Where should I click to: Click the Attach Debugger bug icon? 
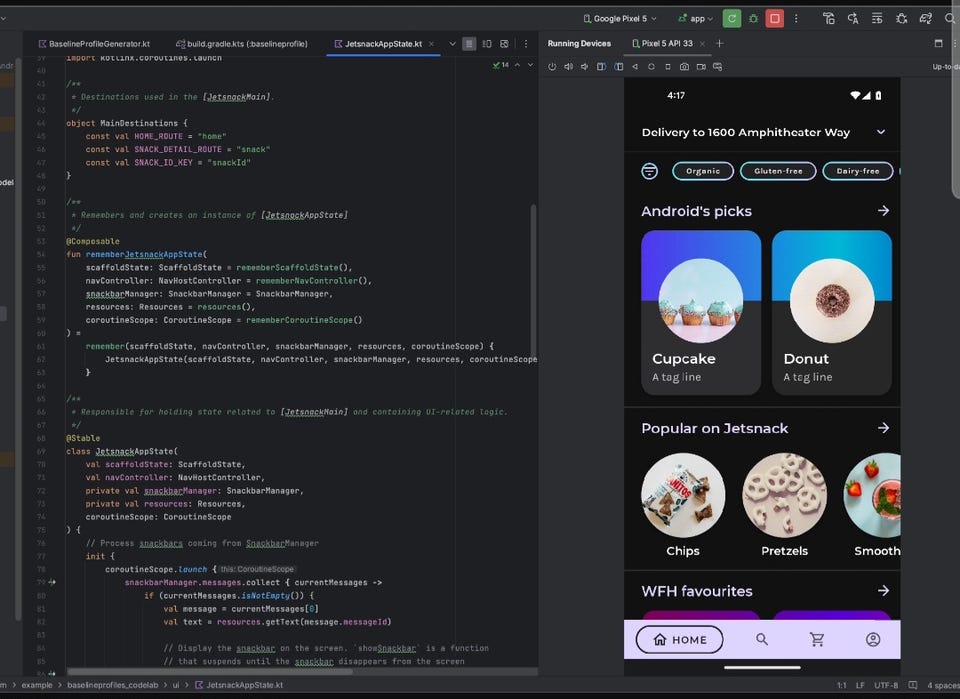[901, 18]
